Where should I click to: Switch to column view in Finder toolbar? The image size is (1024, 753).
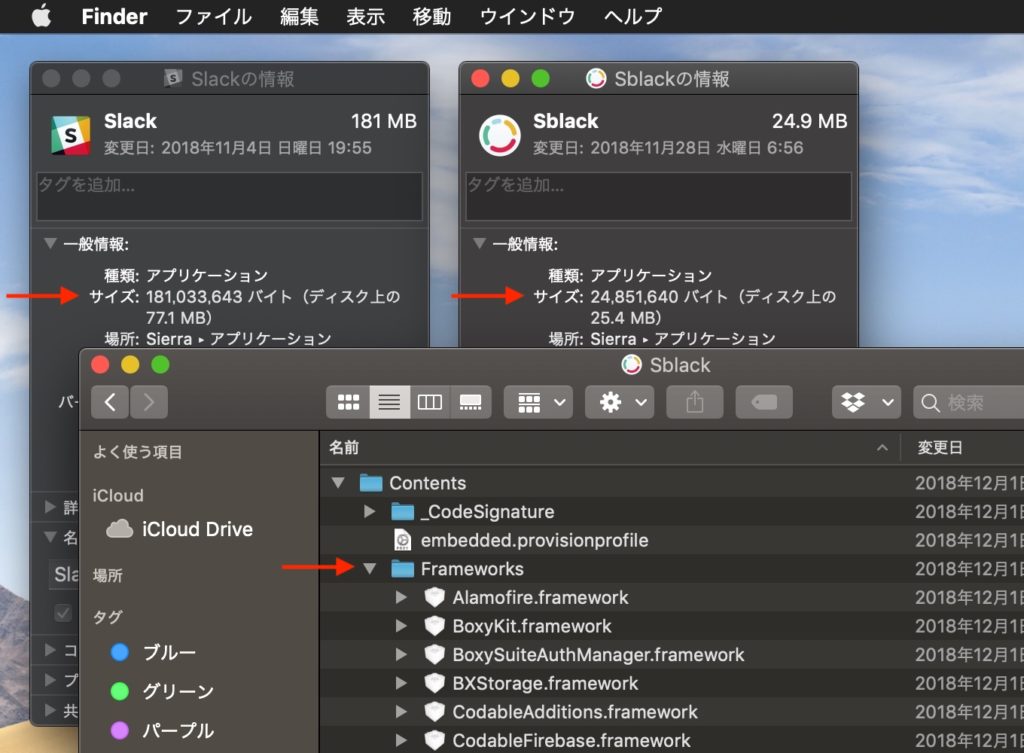point(429,402)
